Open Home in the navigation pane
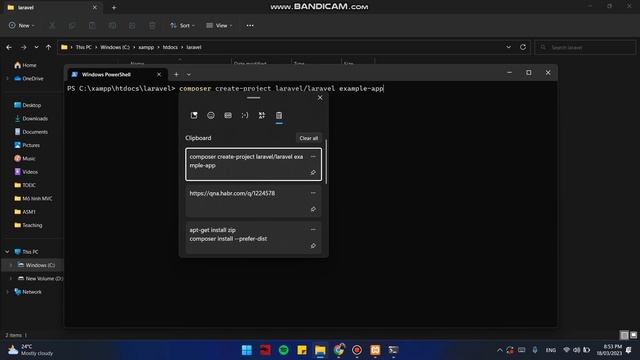640x360 pixels. coord(25,65)
